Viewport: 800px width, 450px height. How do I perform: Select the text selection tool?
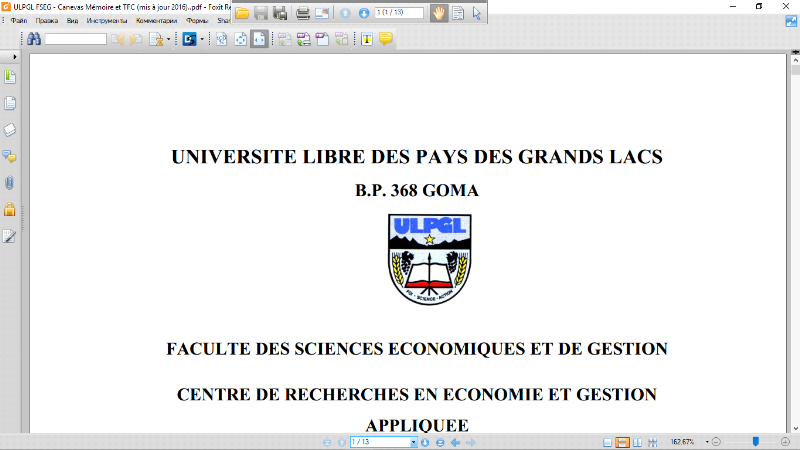coord(458,13)
